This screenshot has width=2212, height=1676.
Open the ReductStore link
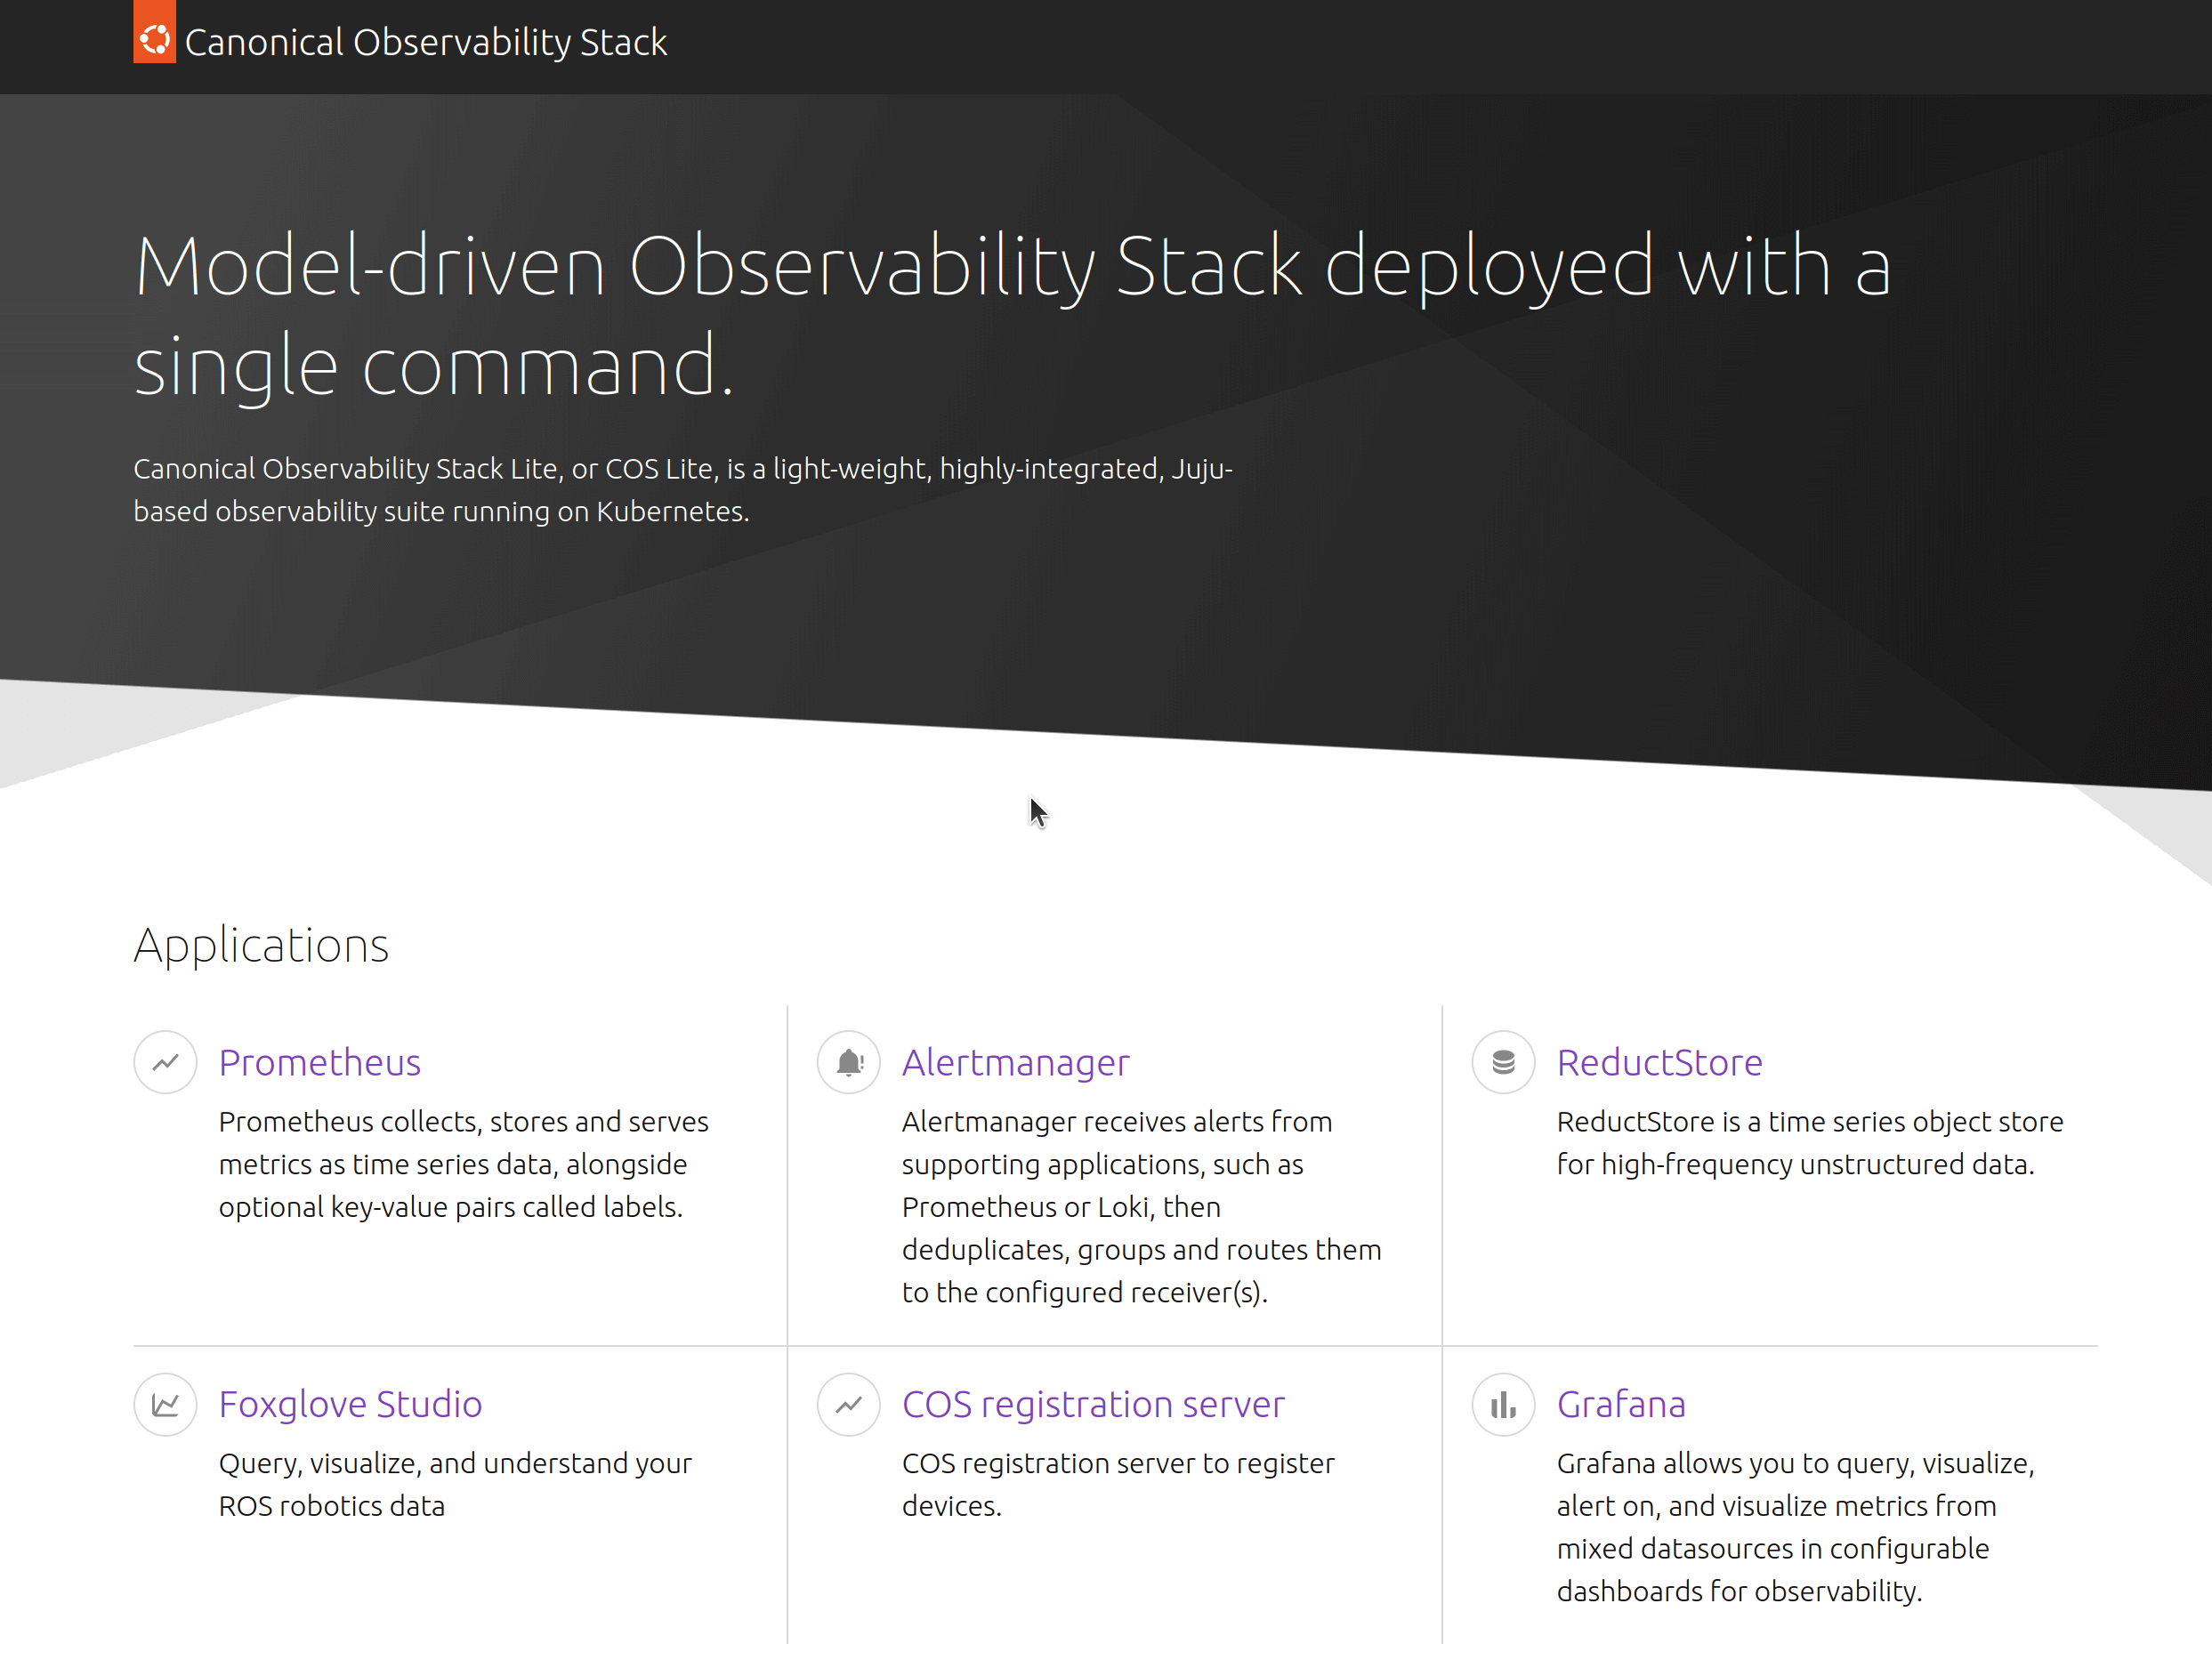tap(1659, 1062)
